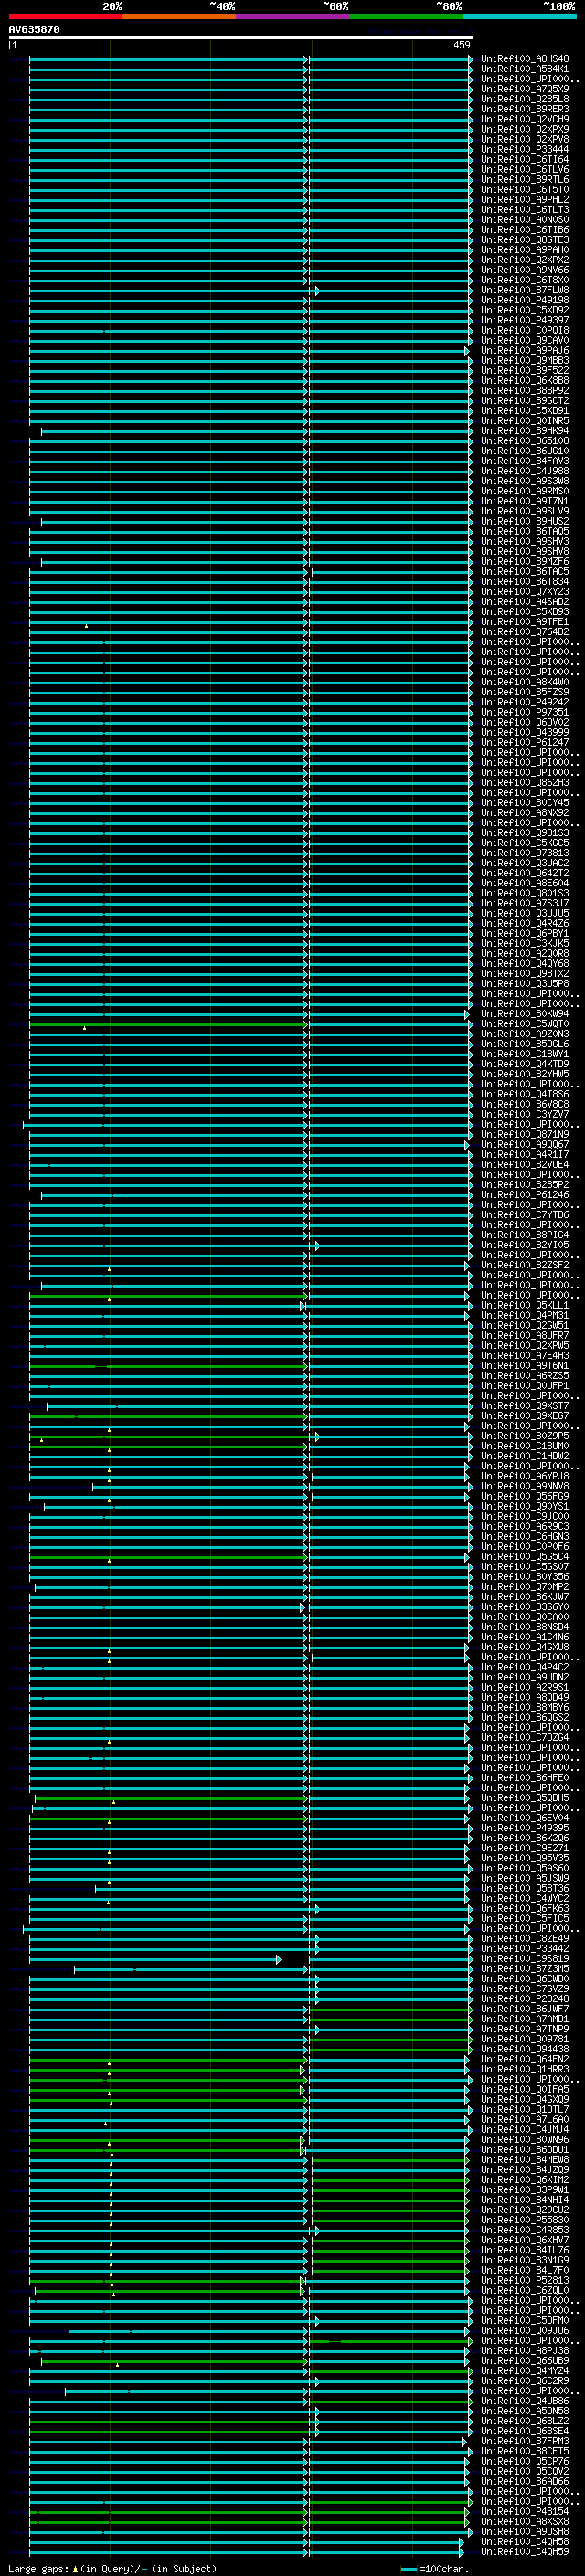The width and height of the screenshot is (585, 2576).
Task: Select label UniRef100_P49198
Action: (525, 300)
